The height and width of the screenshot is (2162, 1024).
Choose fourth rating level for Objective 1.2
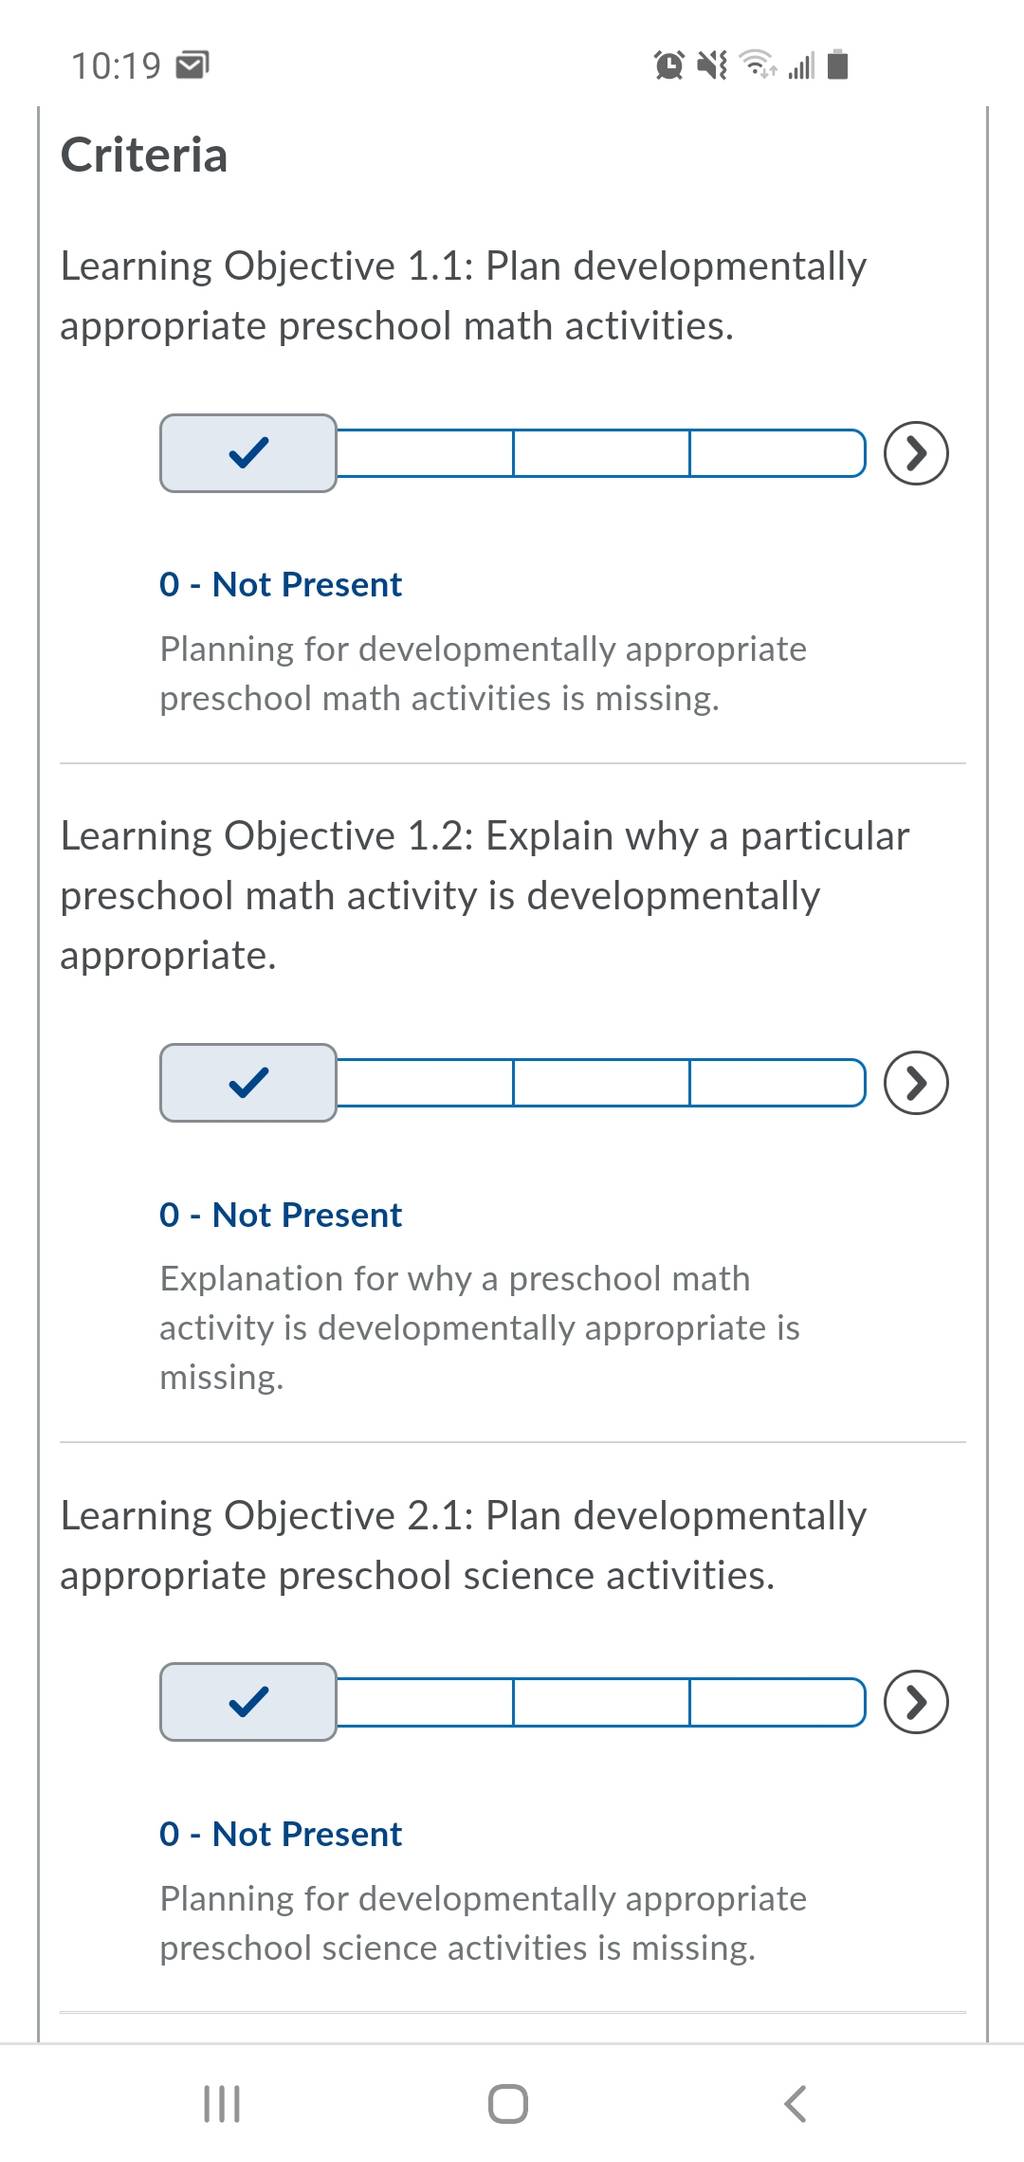click(777, 1083)
